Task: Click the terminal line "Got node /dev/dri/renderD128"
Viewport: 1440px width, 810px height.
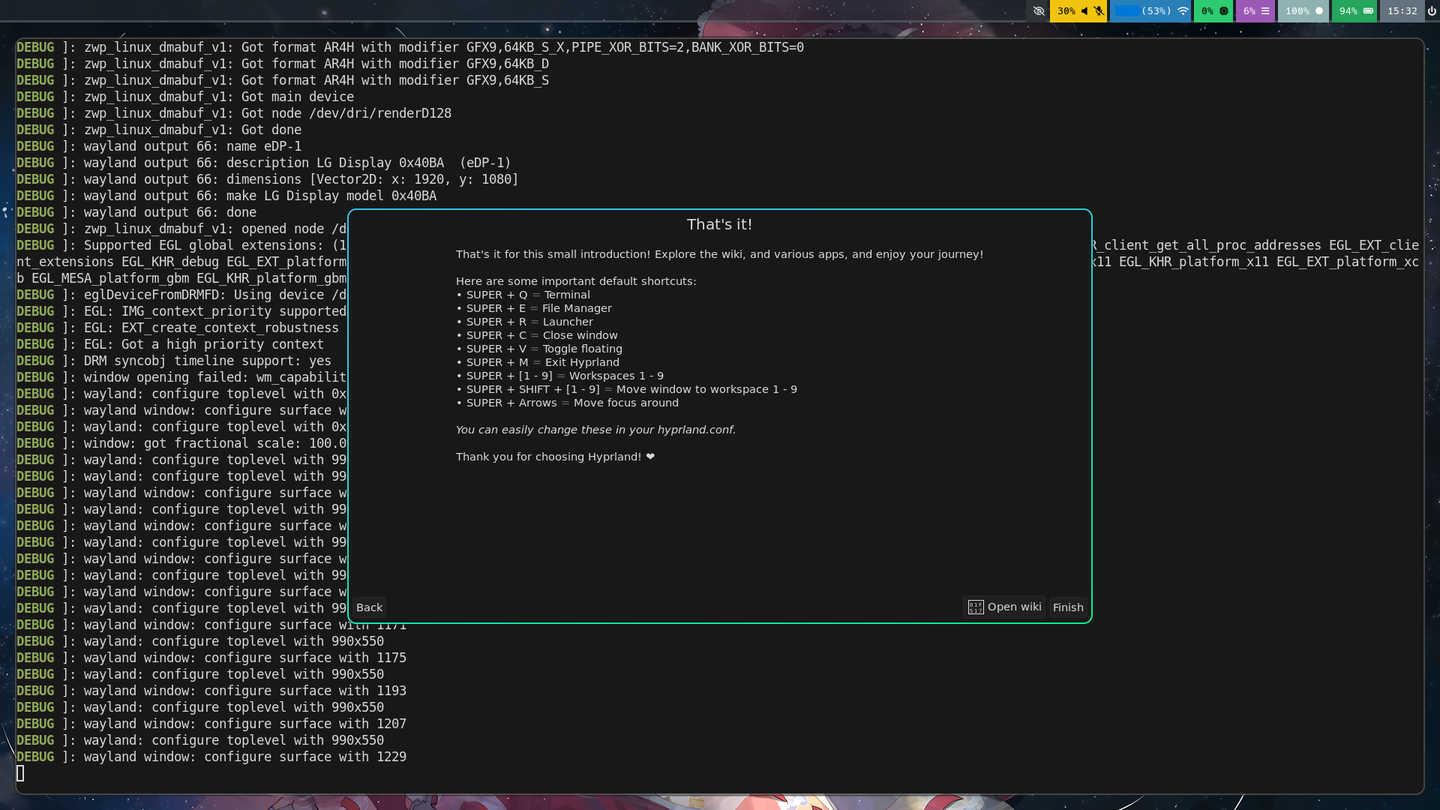Action: coord(234,113)
